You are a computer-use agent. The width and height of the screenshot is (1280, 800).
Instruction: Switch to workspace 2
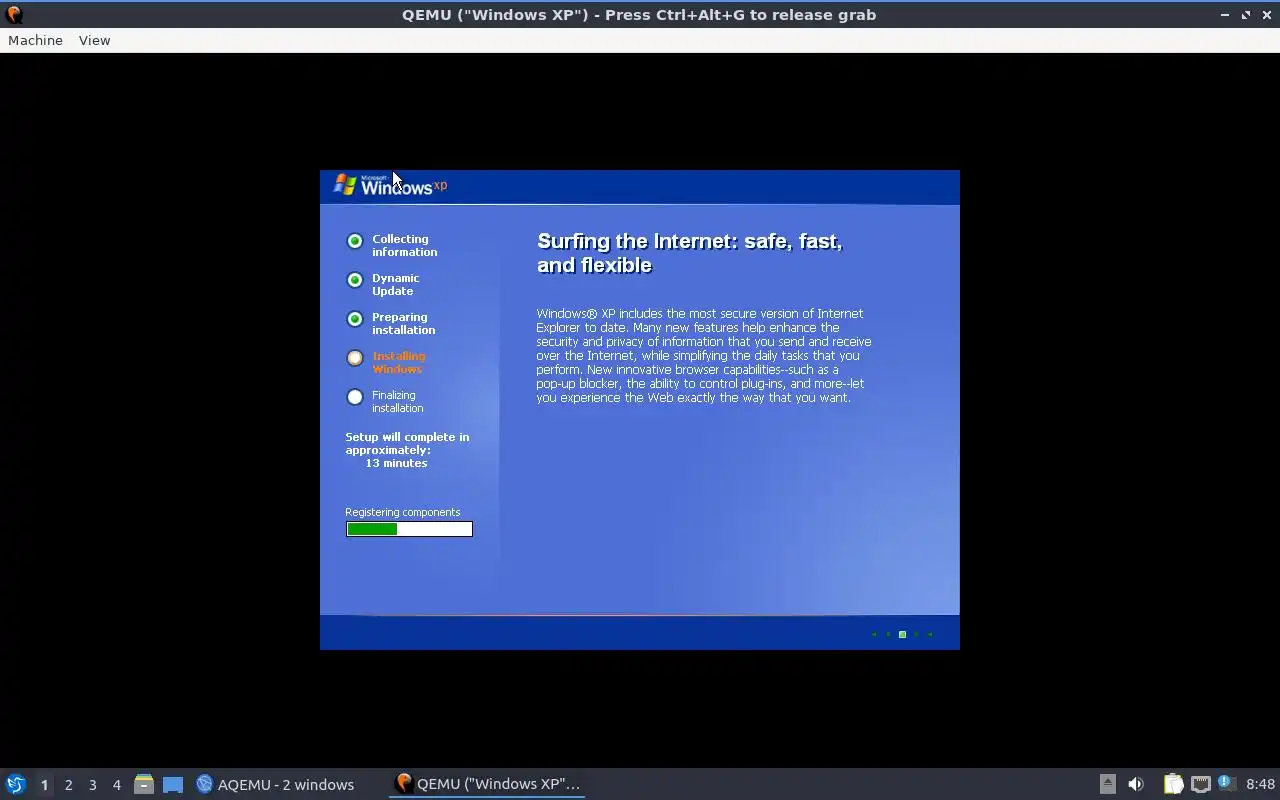[x=68, y=785]
